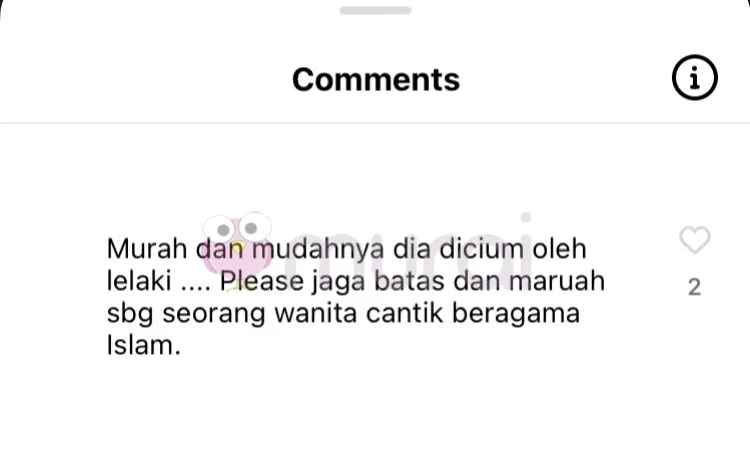Select the comment line starting with Murah
The image size is (750, 455).
click(x=346, y=249)
